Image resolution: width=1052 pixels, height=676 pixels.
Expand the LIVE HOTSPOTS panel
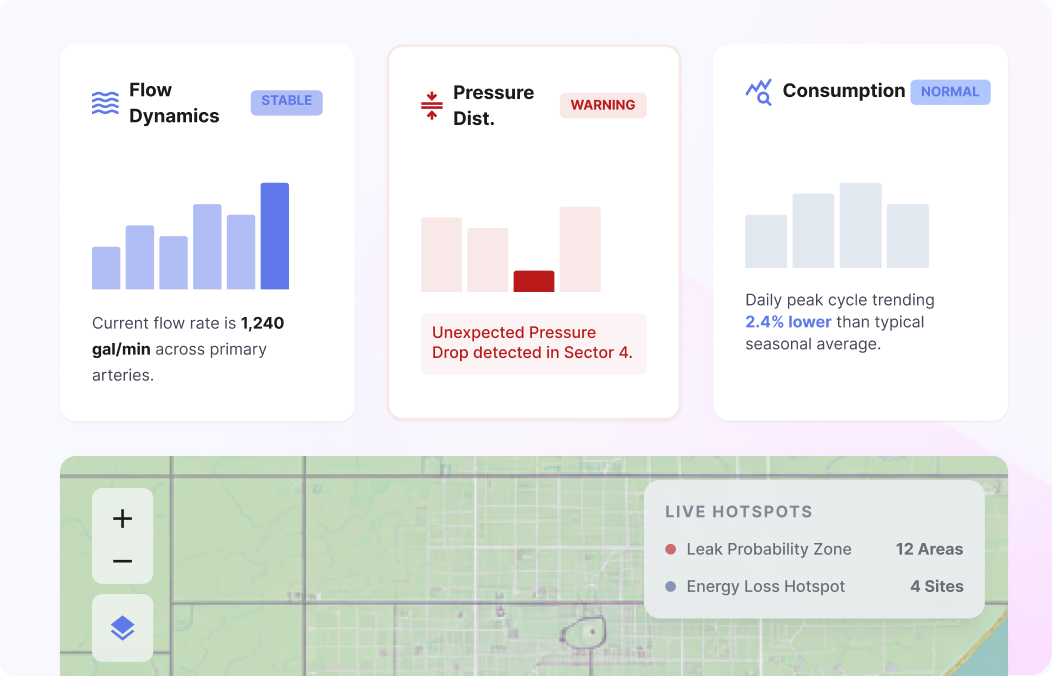tap(740, 511)
